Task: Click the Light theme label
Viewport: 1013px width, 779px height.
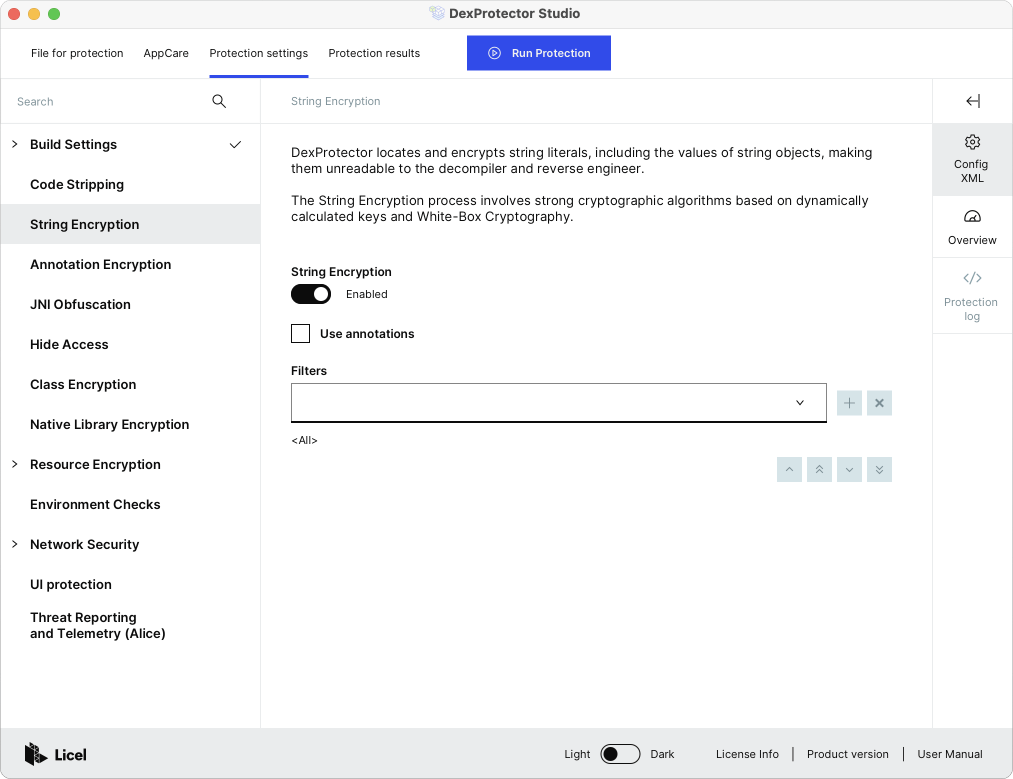Action: pyautogui.click(x=577, y=754)
